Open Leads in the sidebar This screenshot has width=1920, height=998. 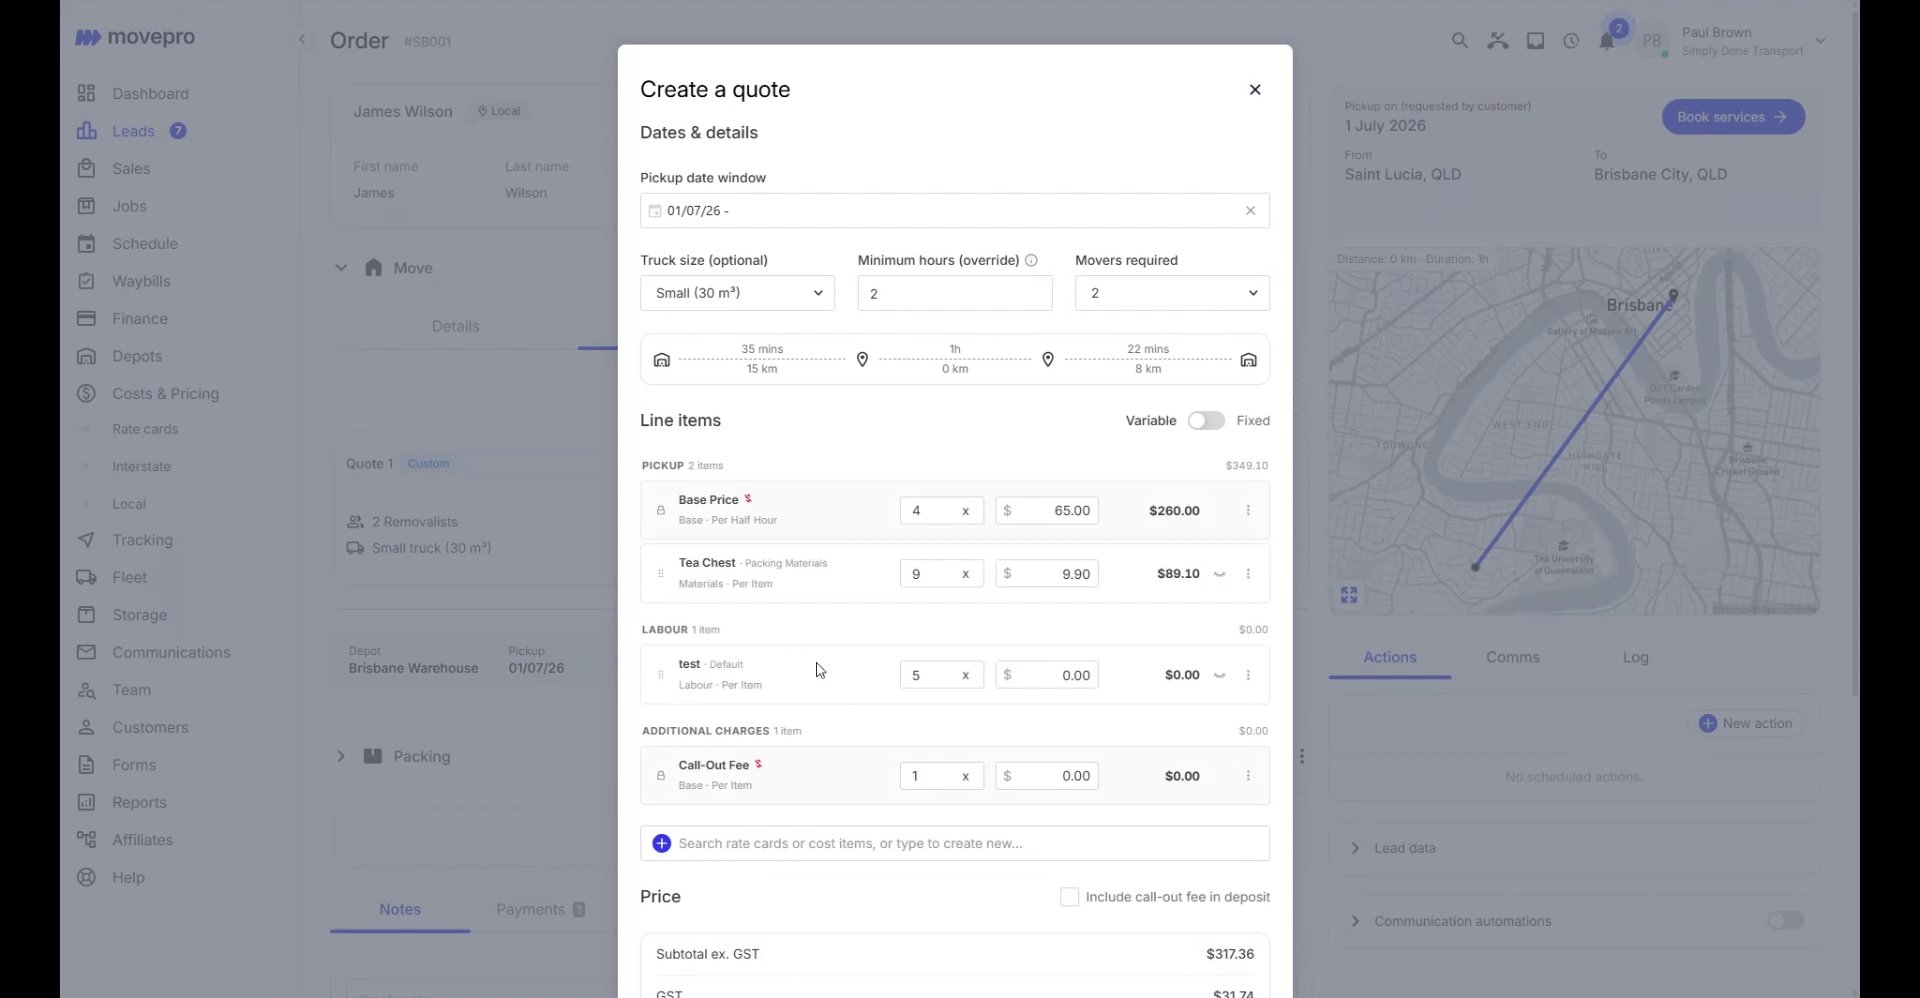[131, 131]
